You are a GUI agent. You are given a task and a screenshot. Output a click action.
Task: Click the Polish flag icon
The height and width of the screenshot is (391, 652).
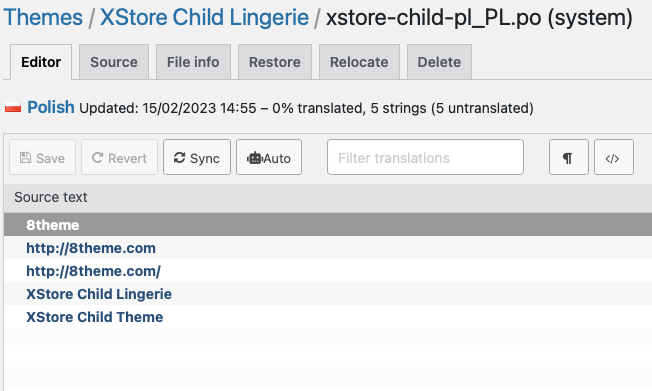[13, 108]
